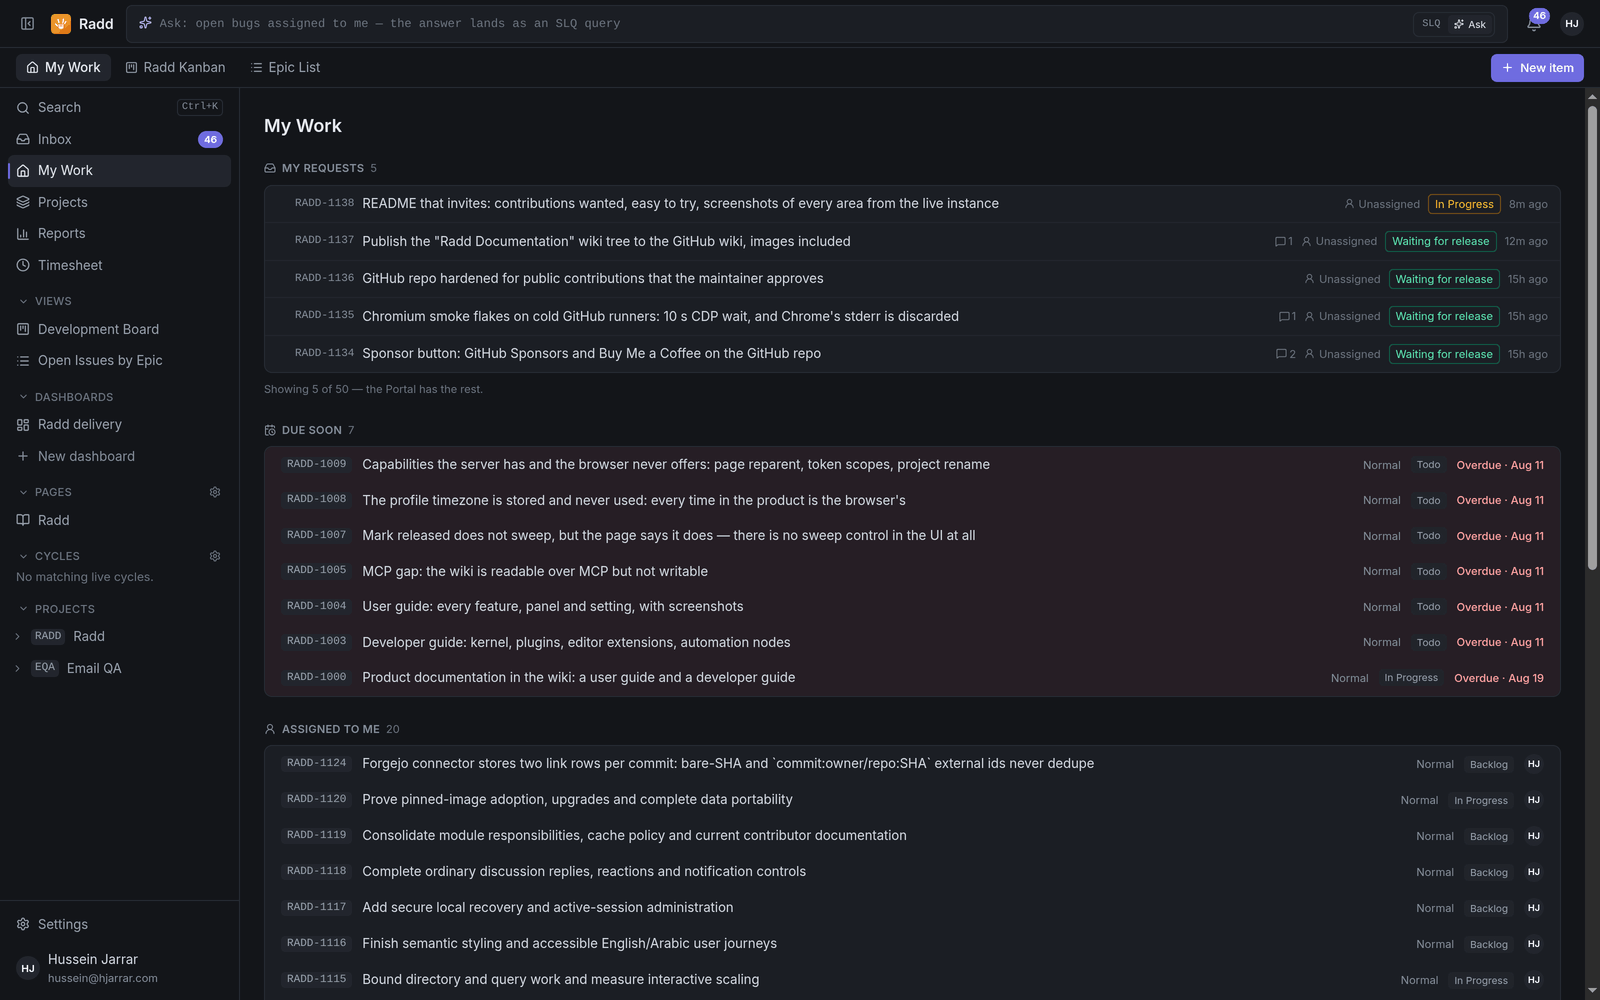Open RADD-1005 MCP gap item
The height and width of the screenshot is (1000, 1600).
[x=912, y=571]
